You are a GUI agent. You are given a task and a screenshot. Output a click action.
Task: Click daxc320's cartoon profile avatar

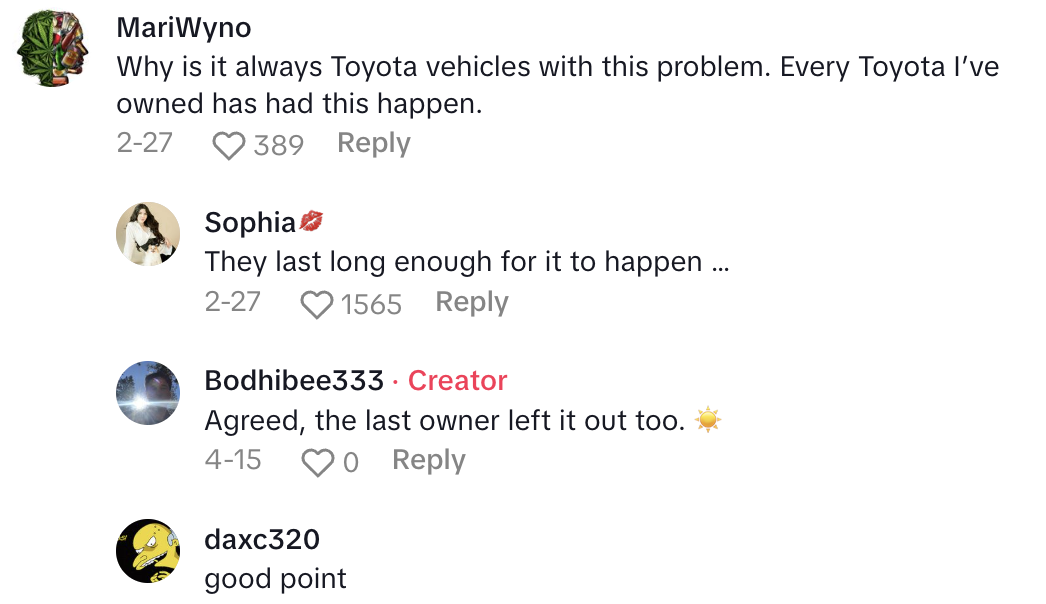point(147,552)
